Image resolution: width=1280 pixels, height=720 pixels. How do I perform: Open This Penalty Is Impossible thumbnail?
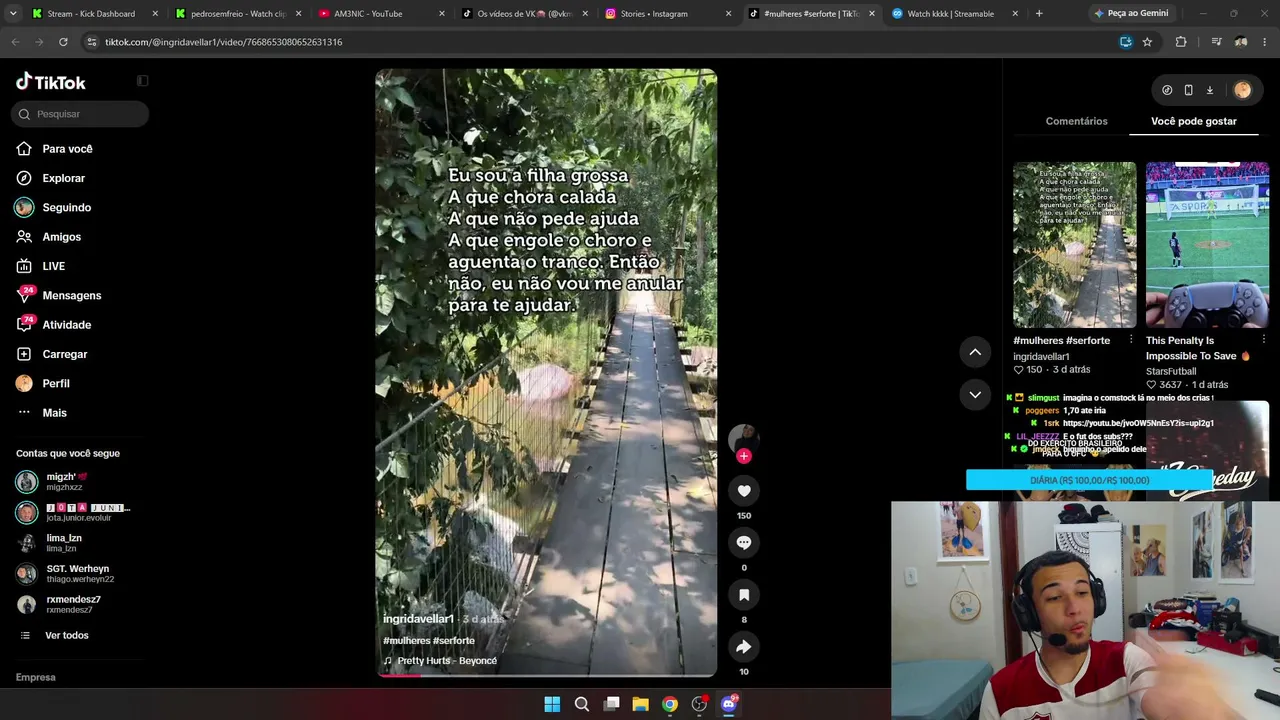coord(1207,245)
